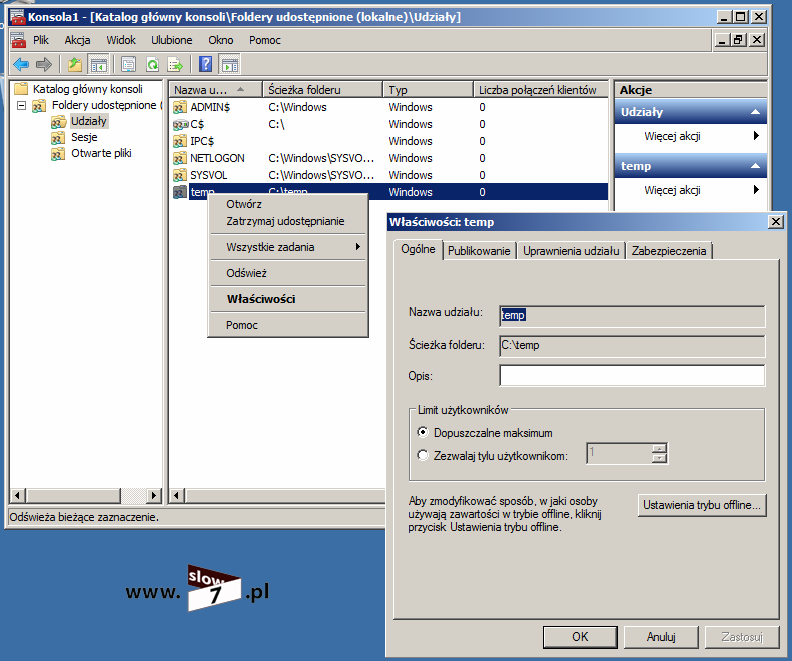792x661 pixels.
Task: Open the Widok menu
Action: 120,40
